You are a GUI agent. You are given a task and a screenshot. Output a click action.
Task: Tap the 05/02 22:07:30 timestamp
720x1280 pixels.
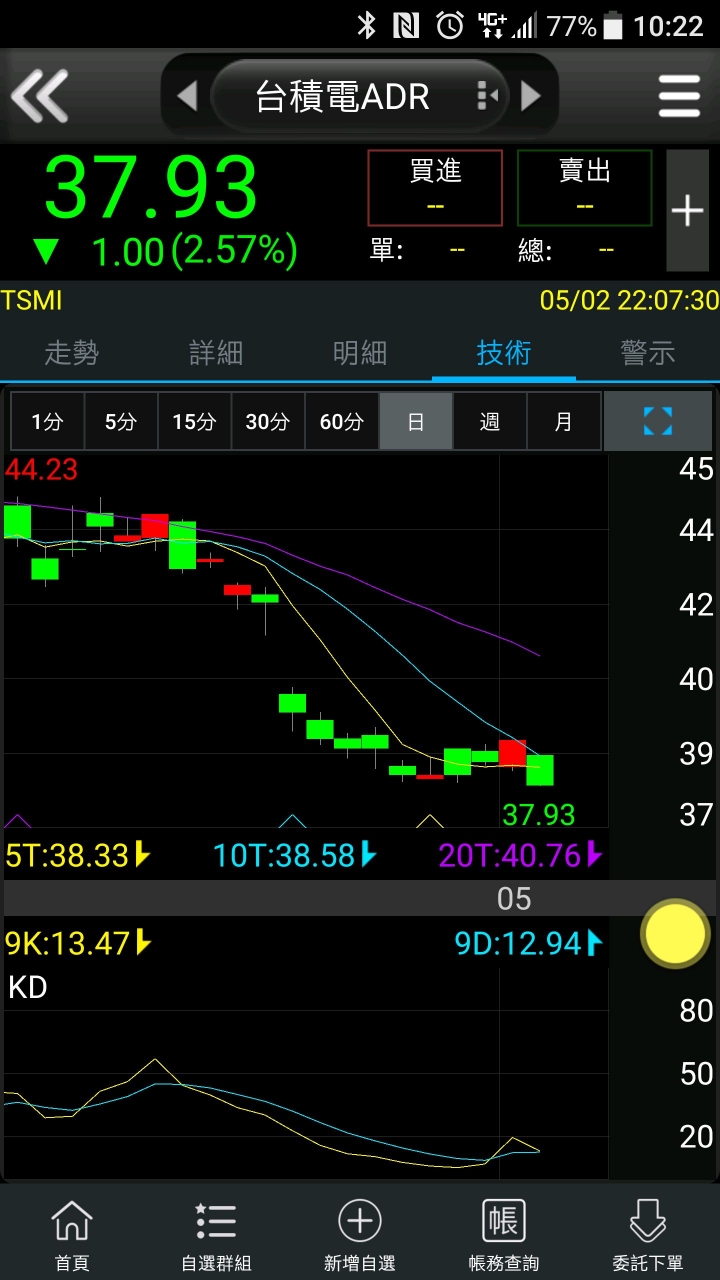point(629,300)
